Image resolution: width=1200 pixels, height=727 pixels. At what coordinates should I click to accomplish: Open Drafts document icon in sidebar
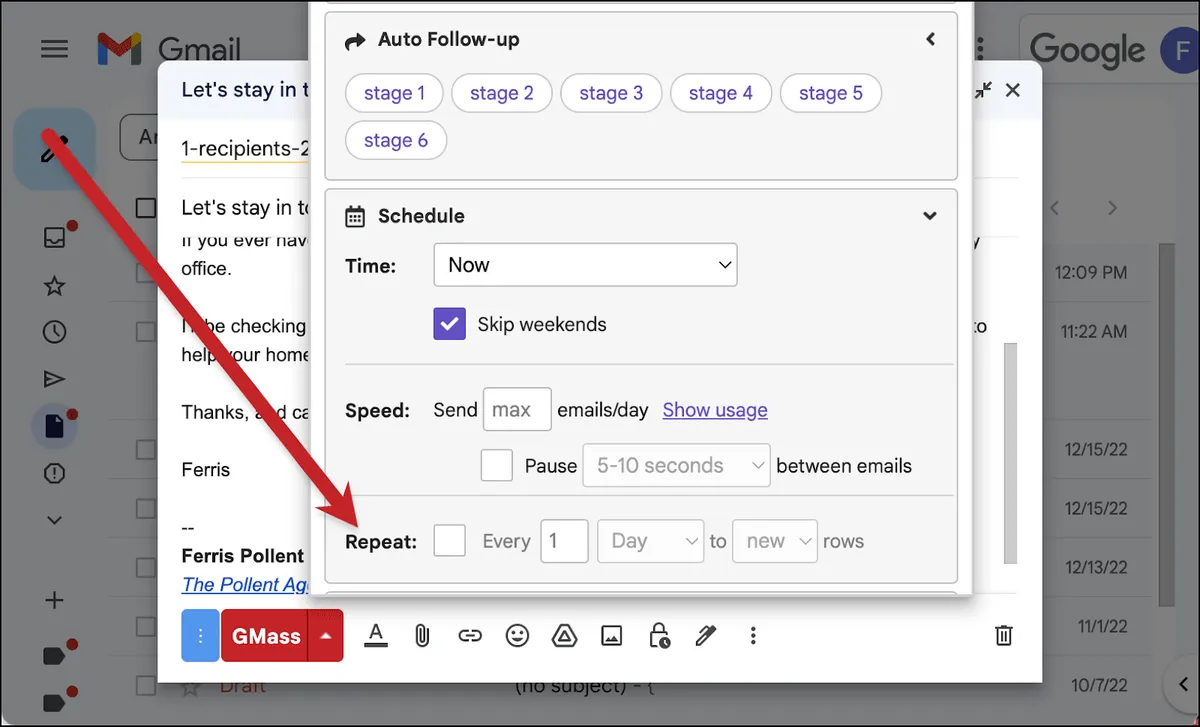(55, 426)
